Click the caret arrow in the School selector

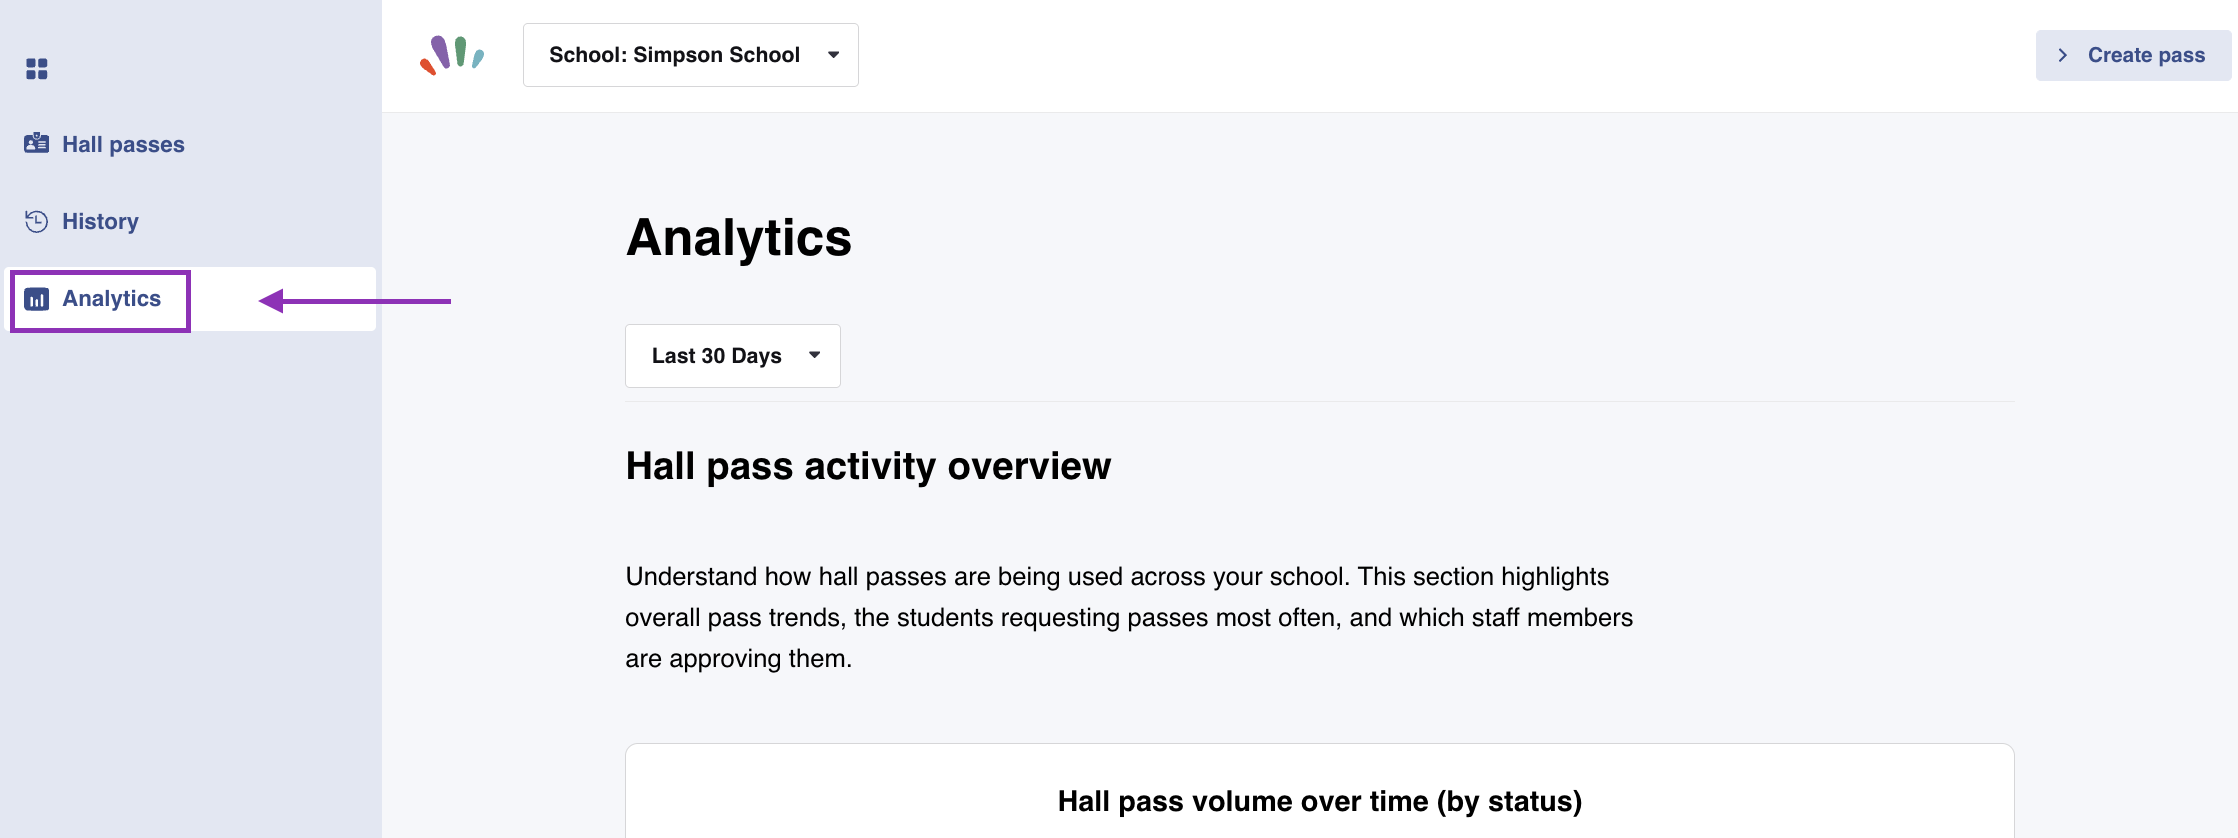(x=834, y=55)
